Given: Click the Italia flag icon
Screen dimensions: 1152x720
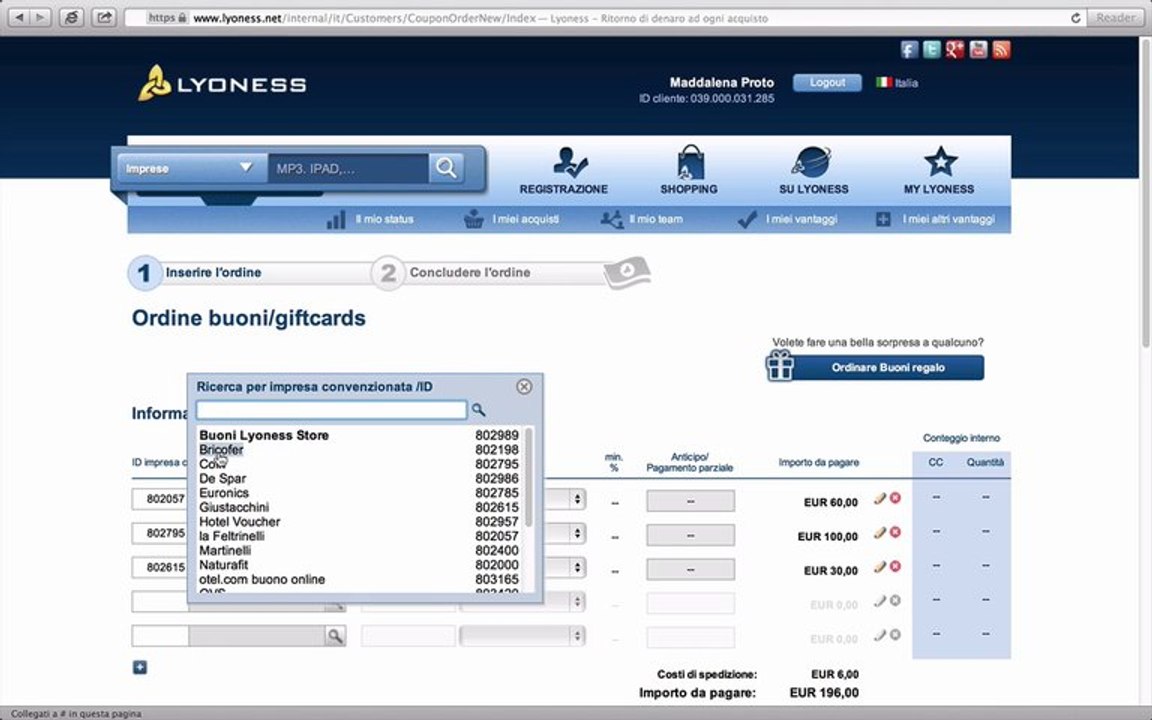Looking at the screenshot, I should pyautogui.click(x=884, y=82).
